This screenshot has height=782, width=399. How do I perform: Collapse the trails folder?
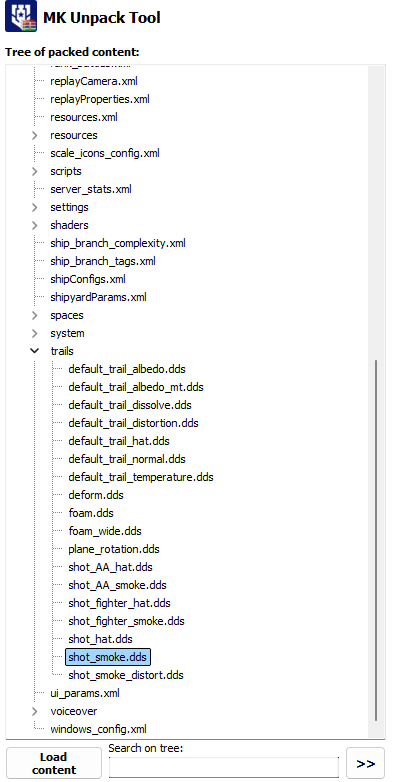pos(34,351)
